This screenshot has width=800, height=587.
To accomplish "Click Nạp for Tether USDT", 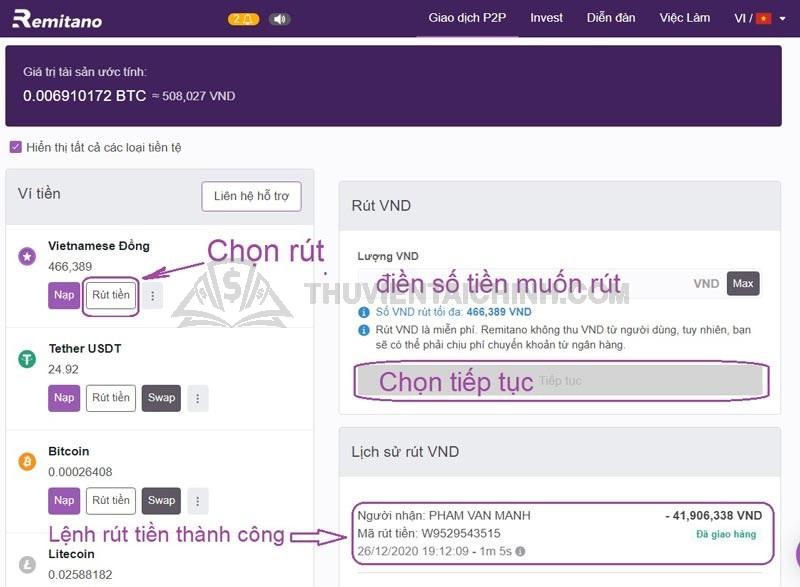I will [x=64, y=398].
